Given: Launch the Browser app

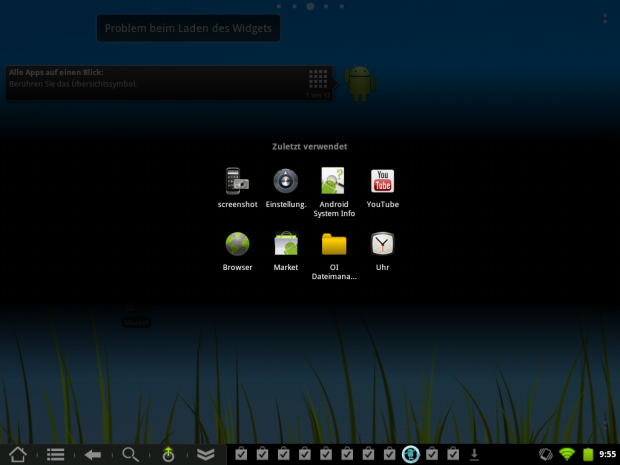Looking at the screenshot, I should point(237,251).
